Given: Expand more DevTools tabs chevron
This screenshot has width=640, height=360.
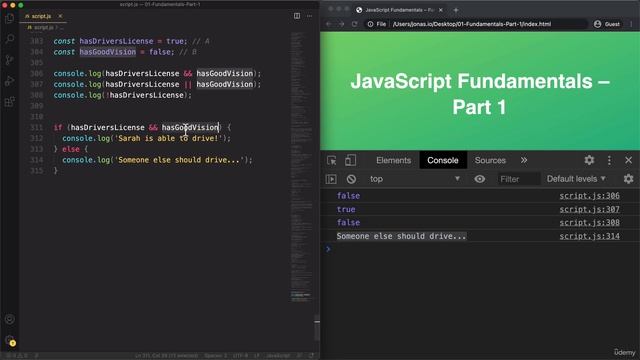Looking at the screenshot, I should coord(524,160).
